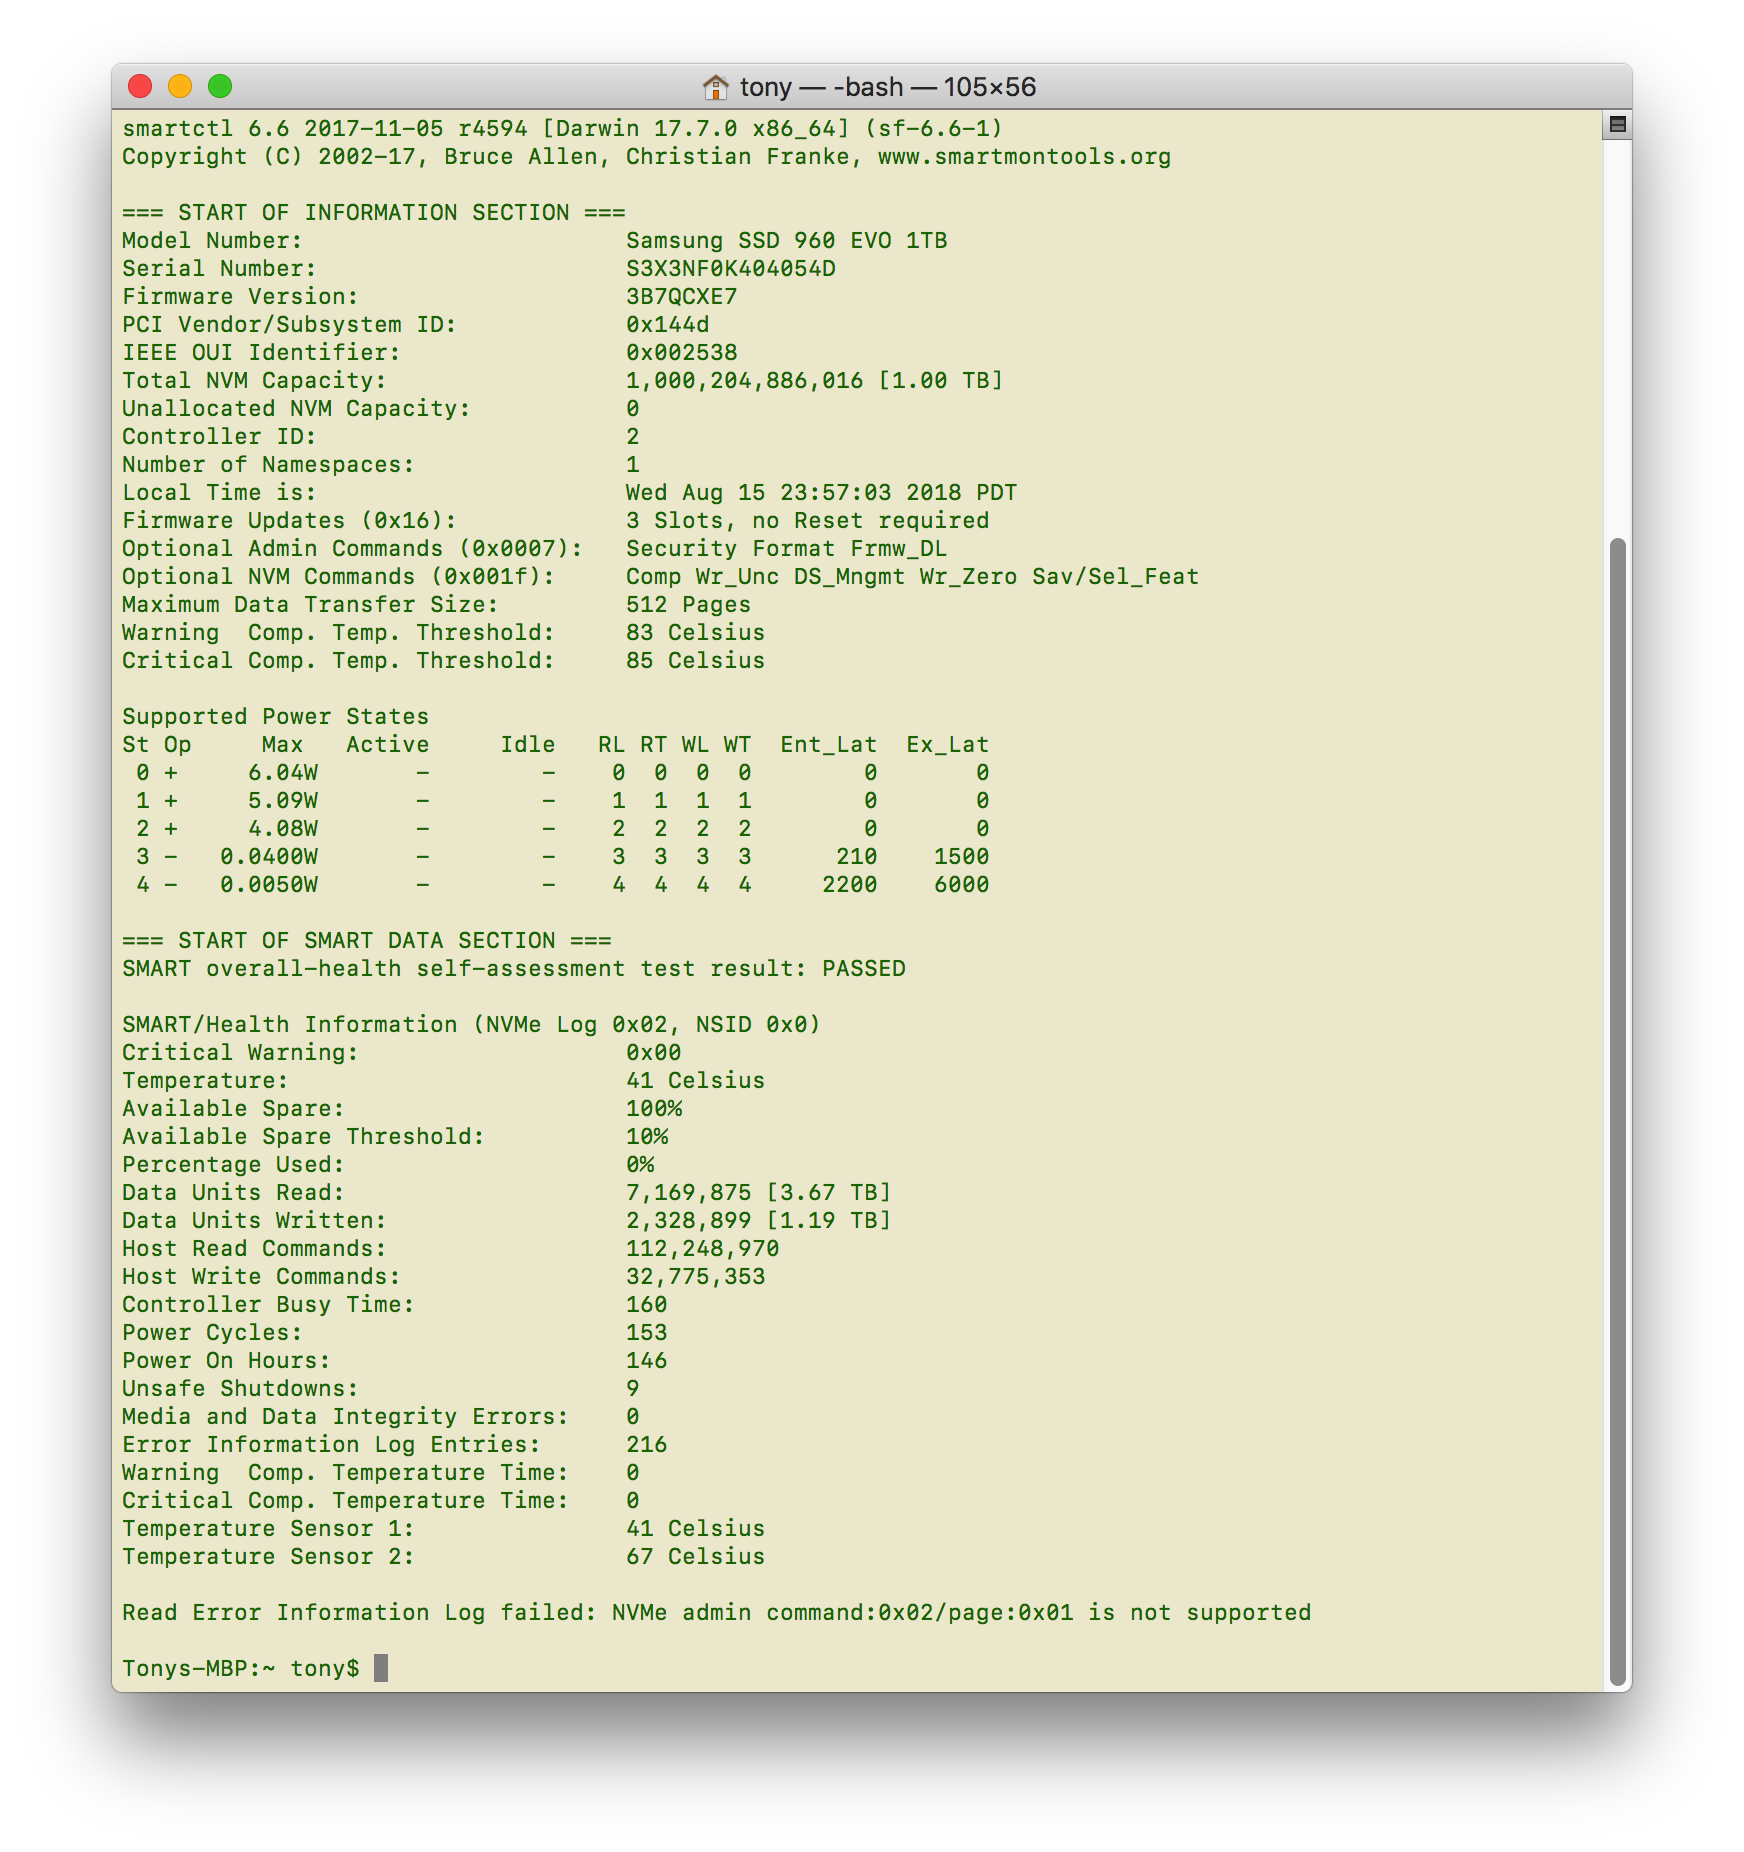Image resolution: width=1744 pixels, height=1852 pixels.
Task: Click the 'Unallocated NVM Capacity:' label
Action: pos(296,409)
